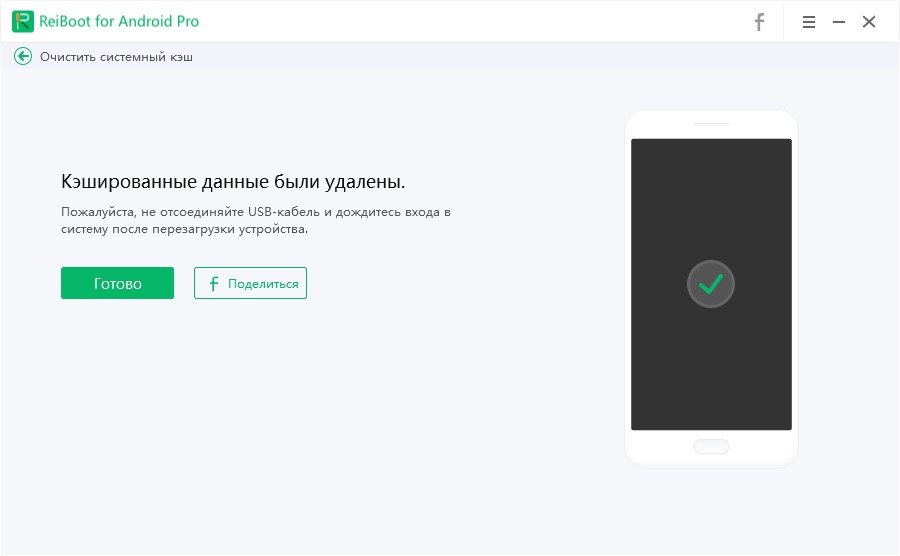The height and width of the screenshot is (556, 900).
Task: Click the phone home button graphic
Action: [x=711, y=446]
